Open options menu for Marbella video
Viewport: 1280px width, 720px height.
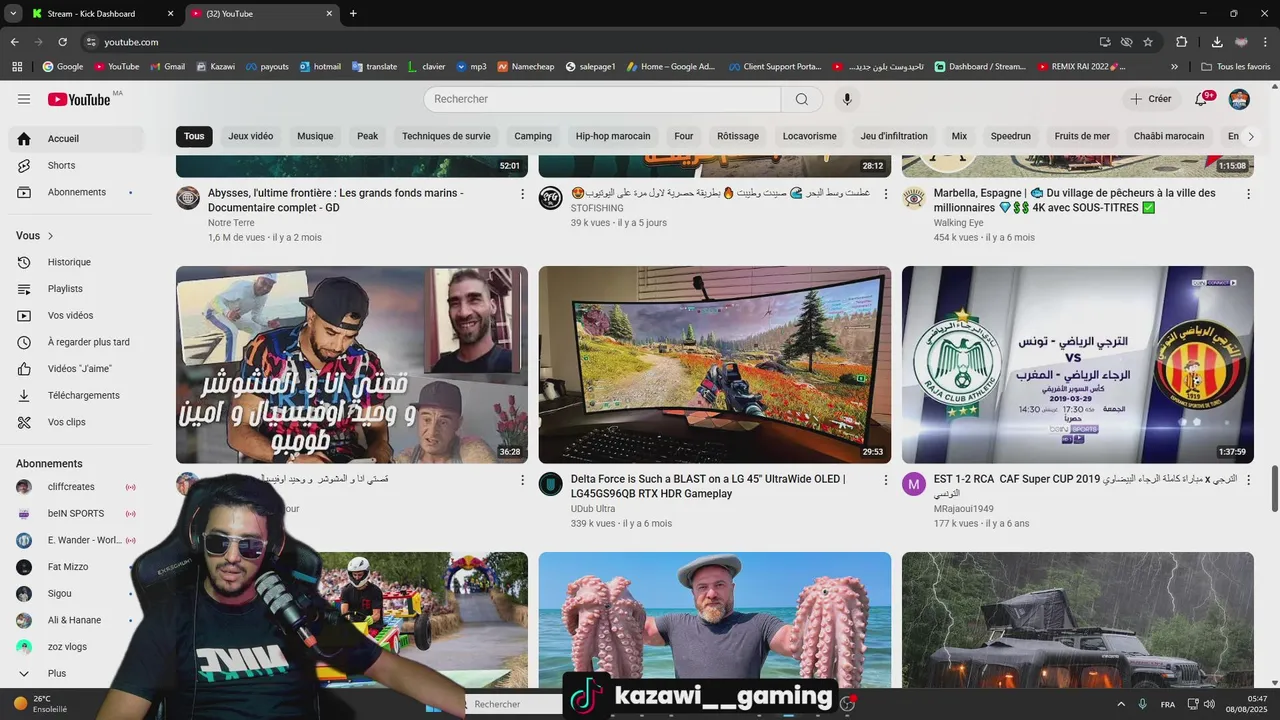coord(1248,194)
